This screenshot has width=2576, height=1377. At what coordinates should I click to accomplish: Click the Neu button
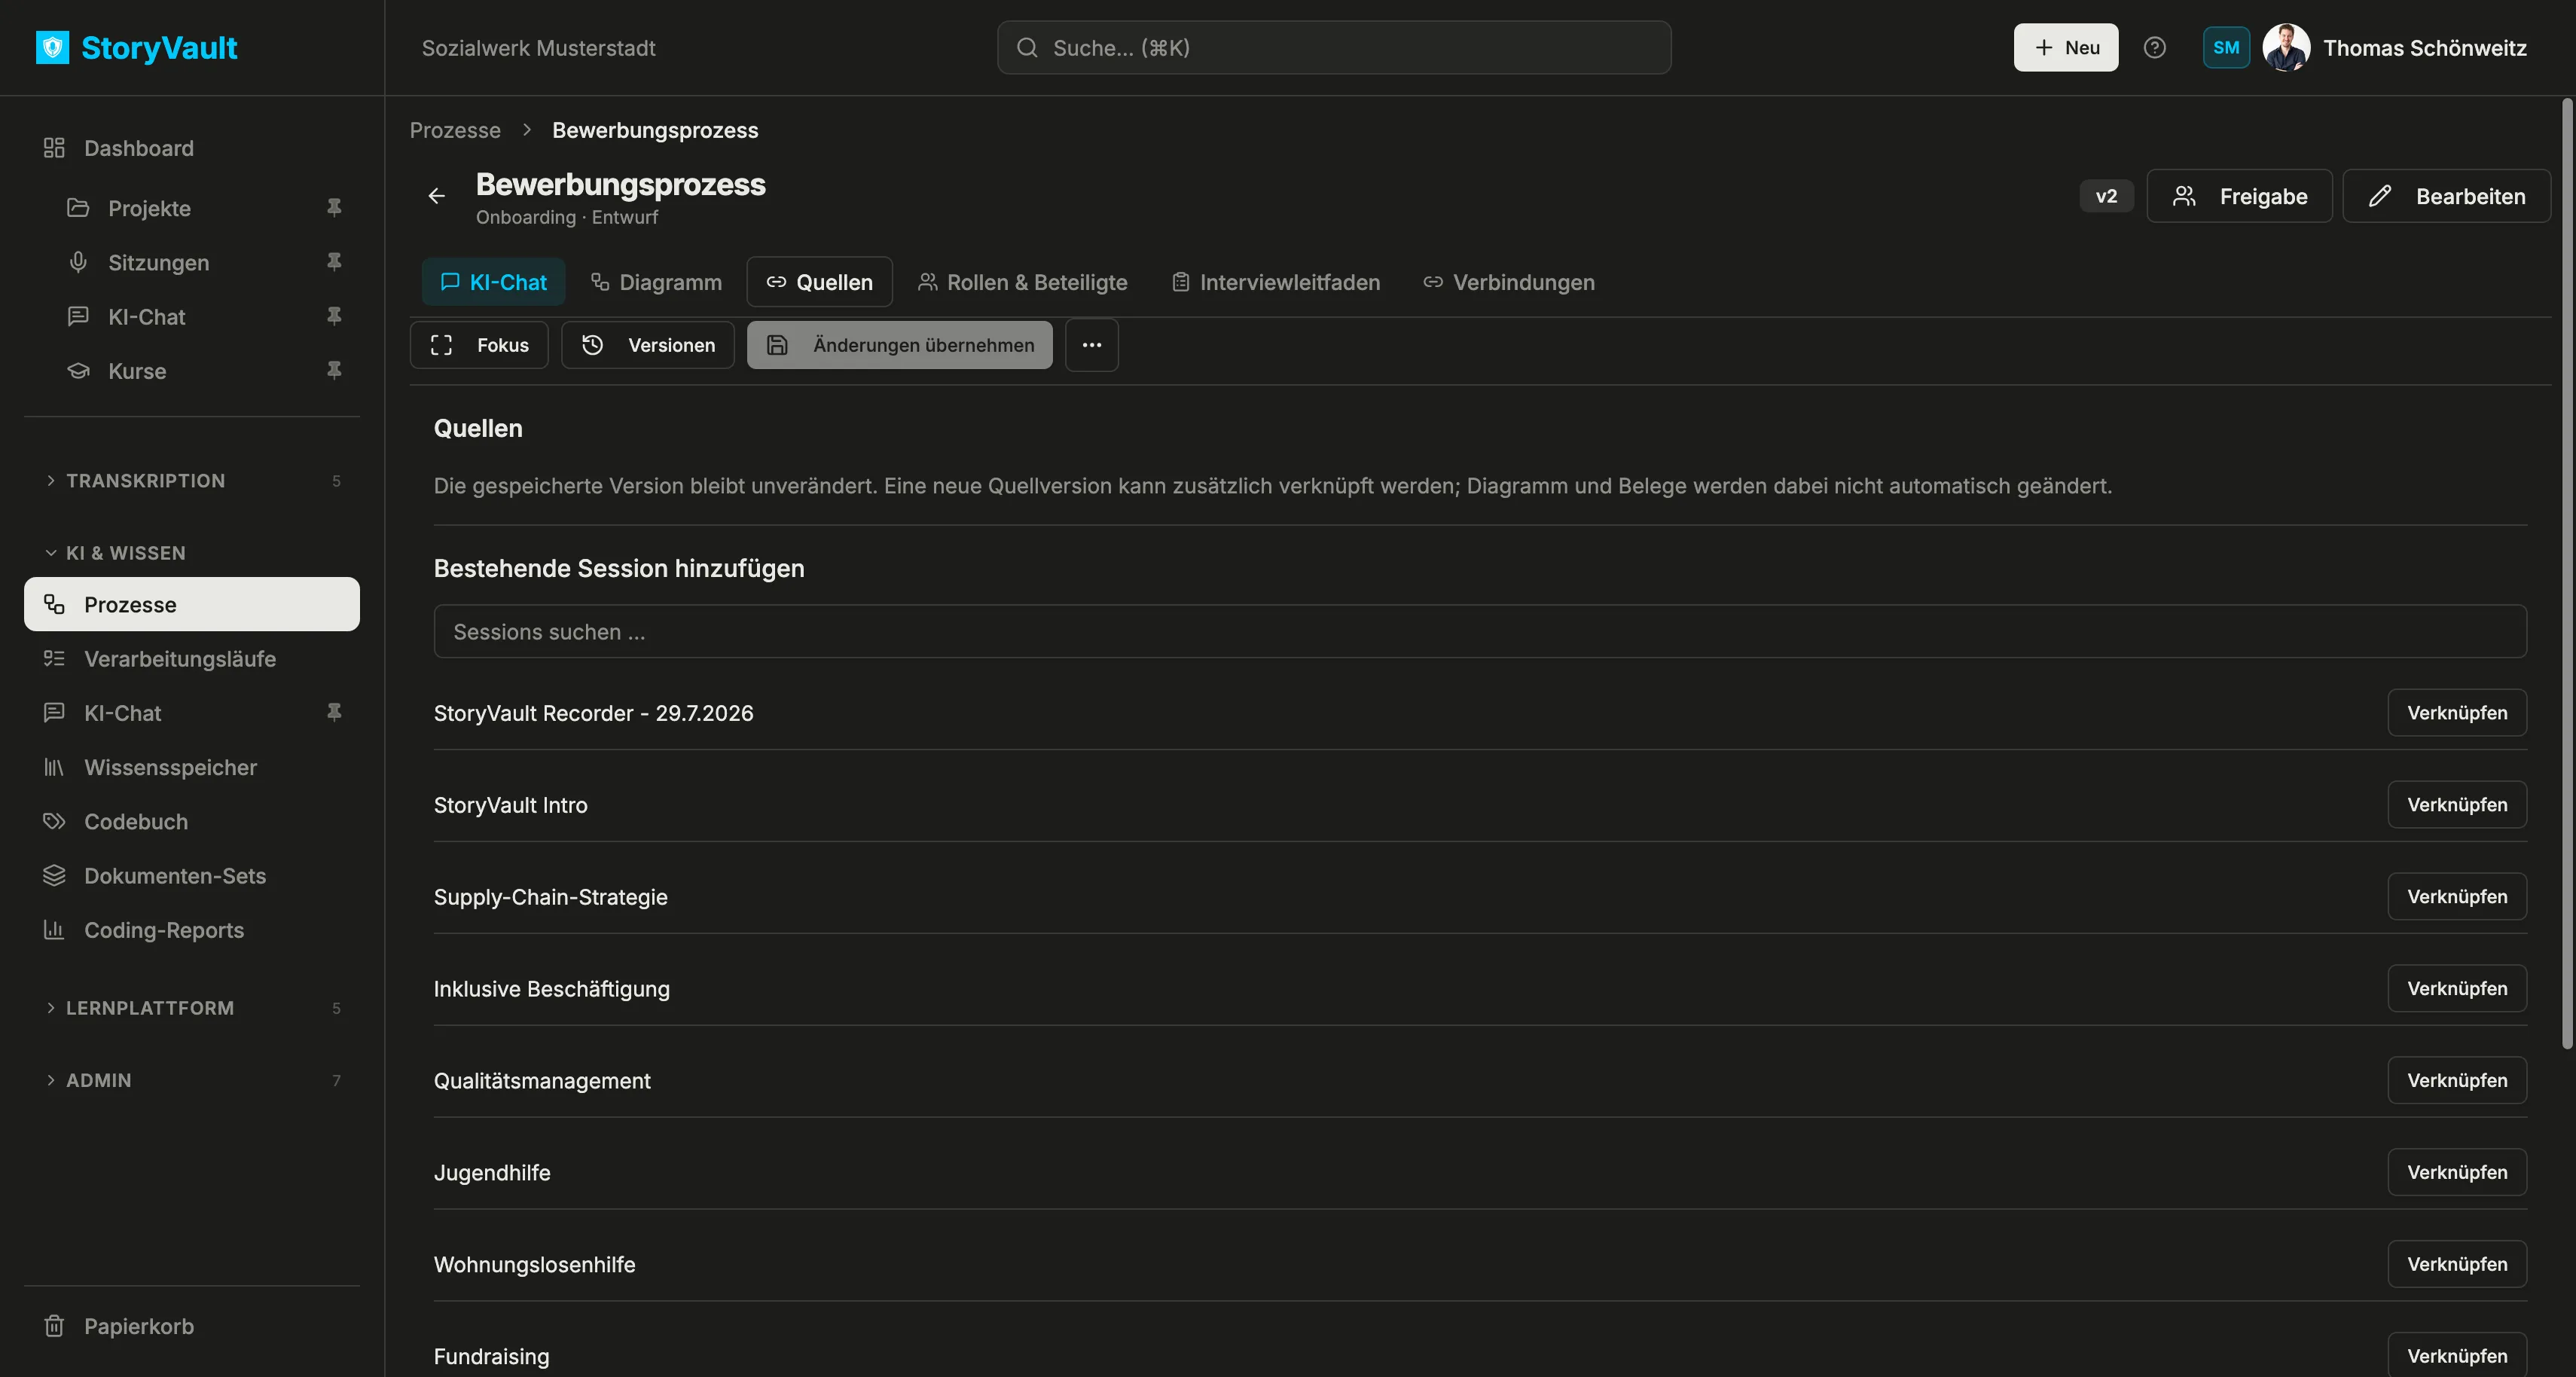point(2066,47)
